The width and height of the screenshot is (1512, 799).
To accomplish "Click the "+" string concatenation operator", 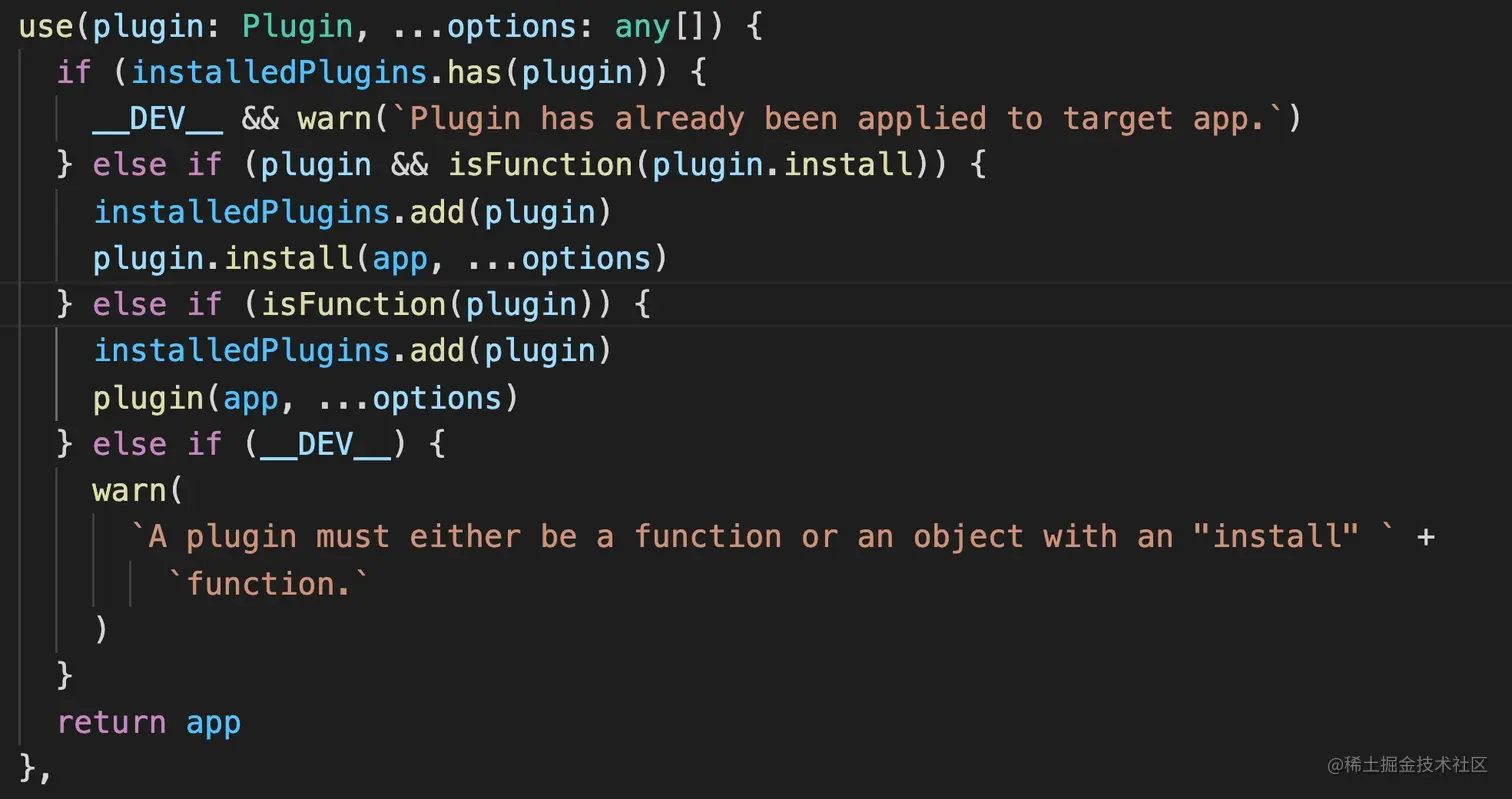I will coord(1425,537).
